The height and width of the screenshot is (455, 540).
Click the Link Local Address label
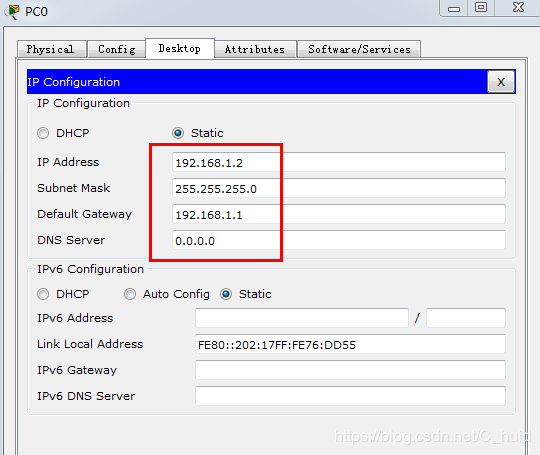(x=90, y=344)
